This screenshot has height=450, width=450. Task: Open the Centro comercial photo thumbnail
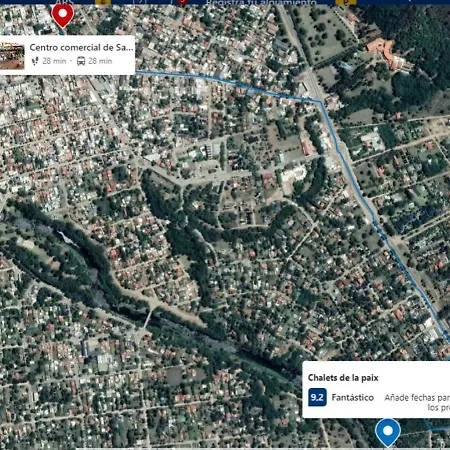point(12,56)
